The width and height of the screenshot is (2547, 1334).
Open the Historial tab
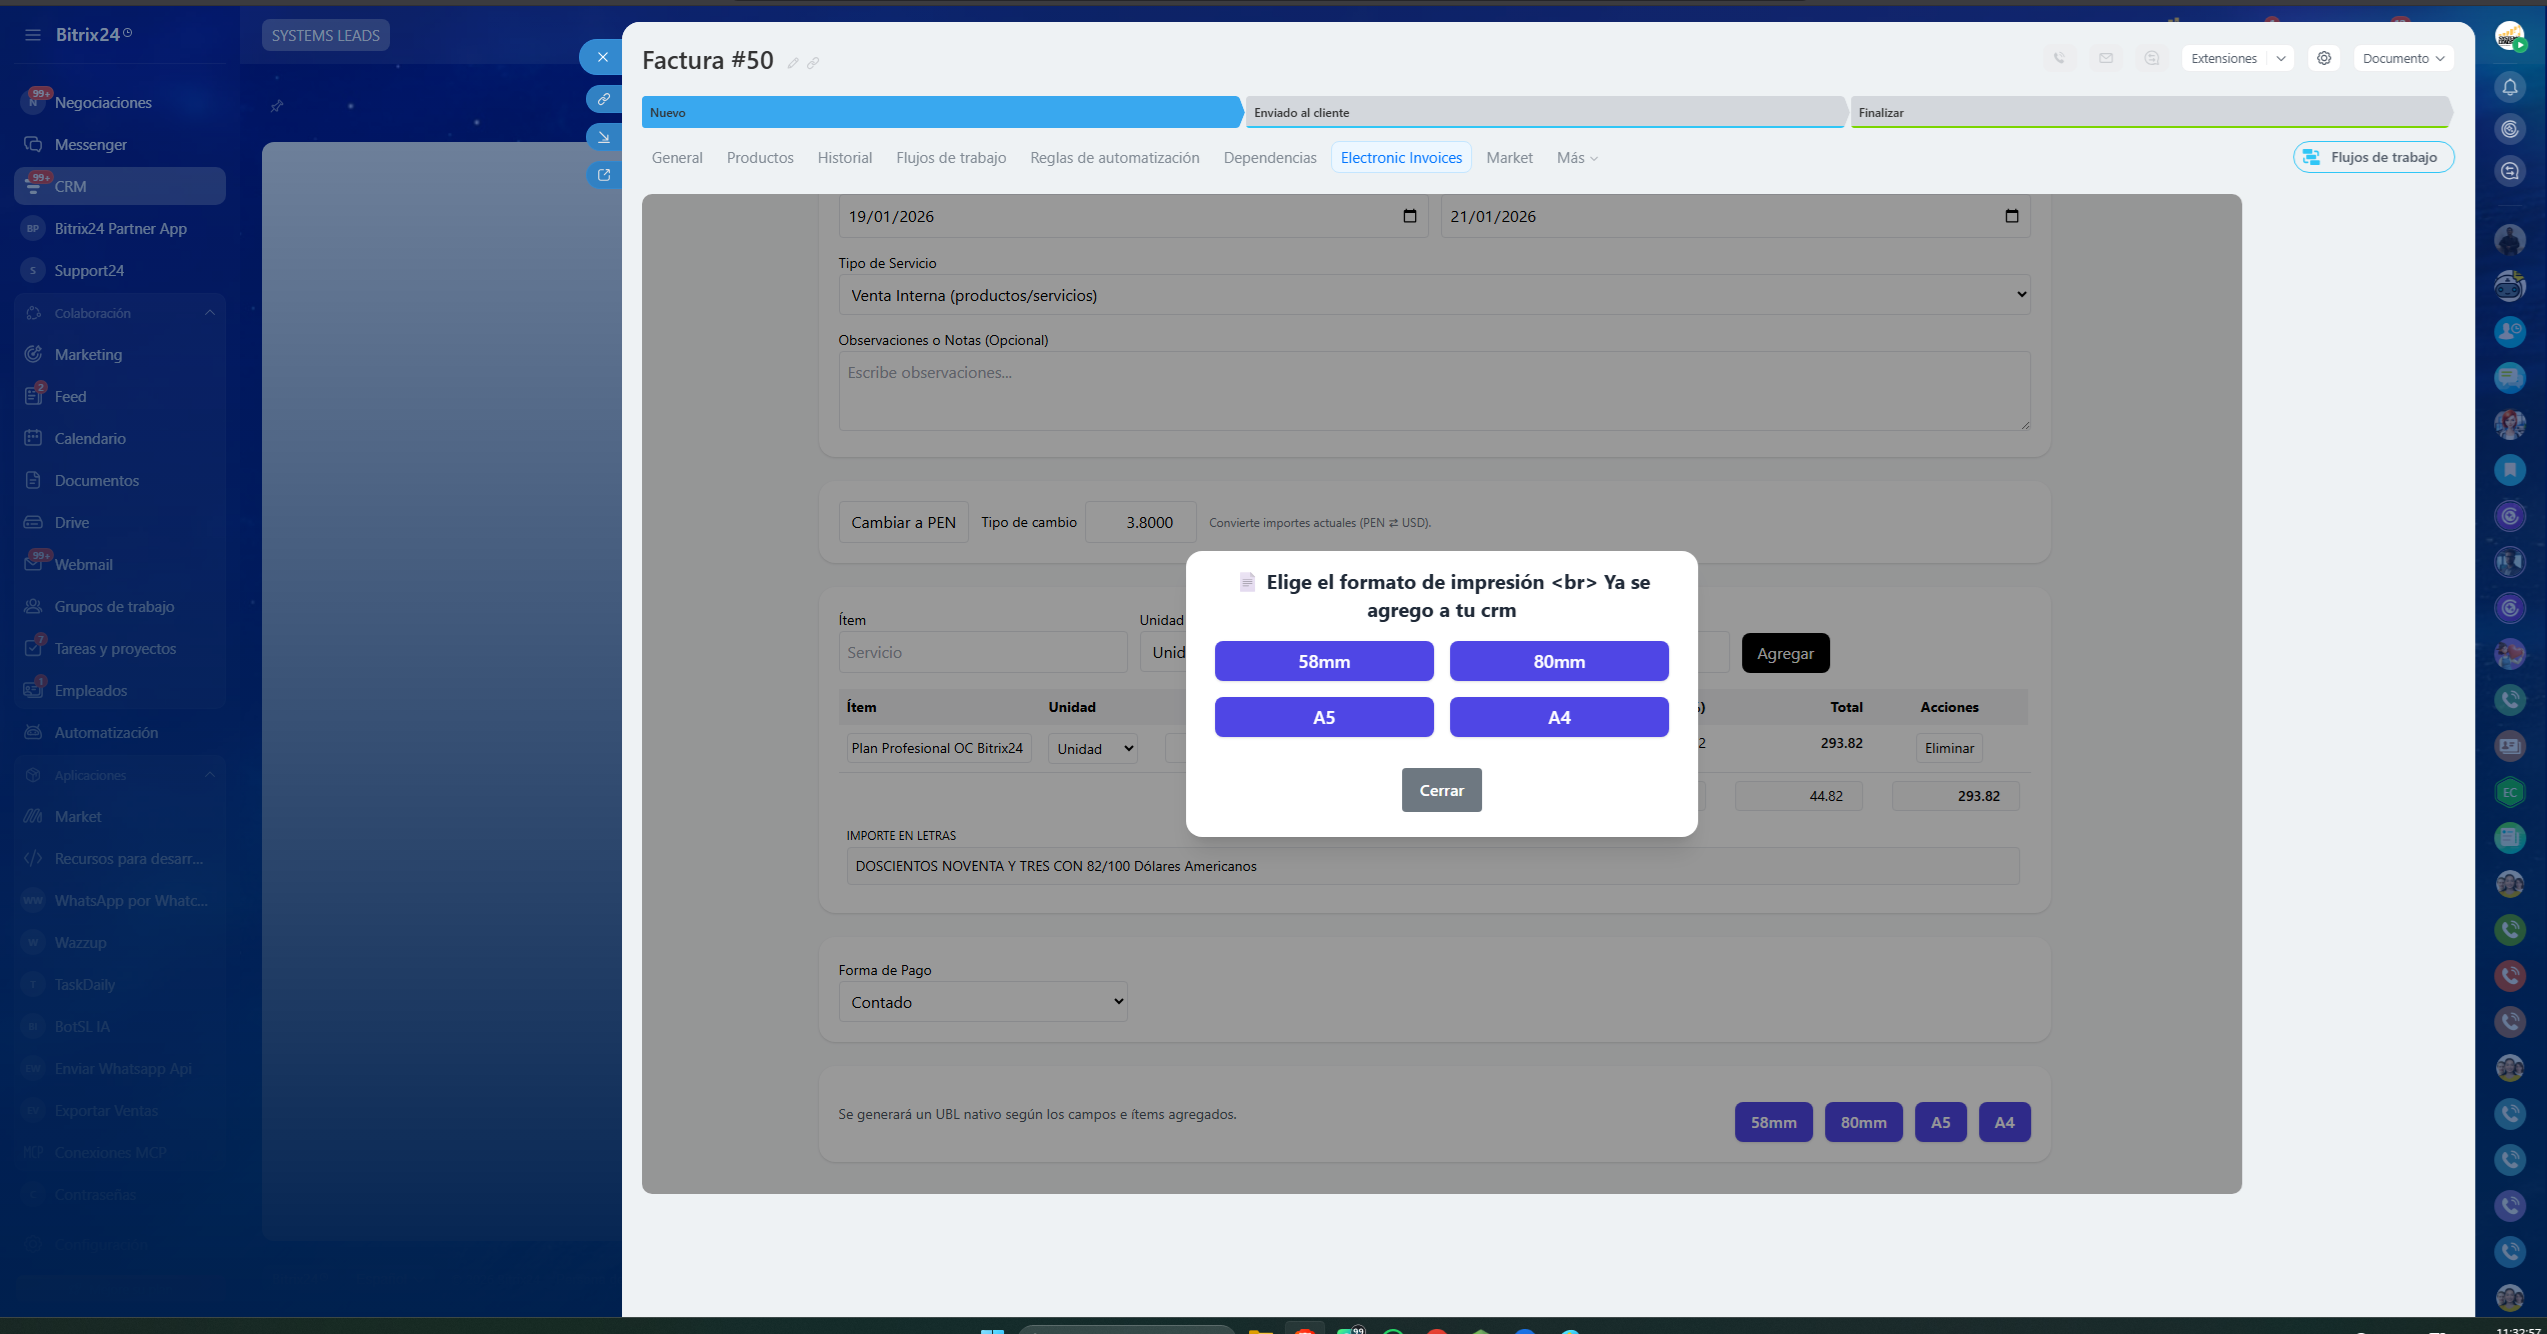(x=845, y=158)
